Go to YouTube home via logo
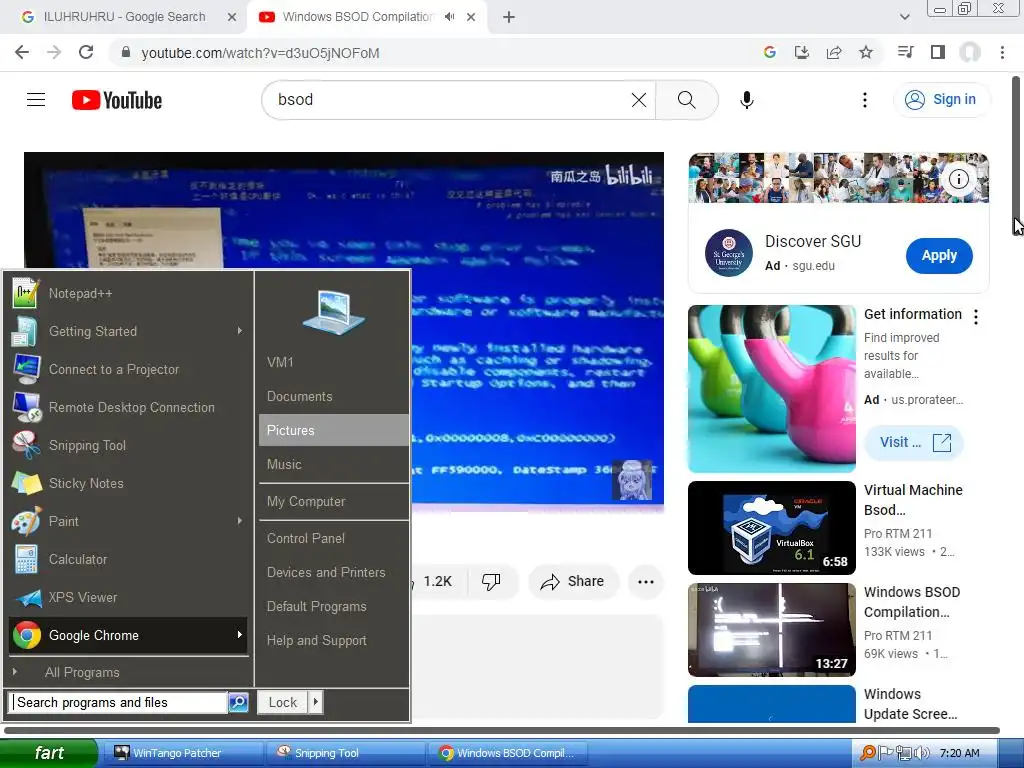Image resolution: width=1024 pixels, height=768 pixels. [x=117, y=100]
